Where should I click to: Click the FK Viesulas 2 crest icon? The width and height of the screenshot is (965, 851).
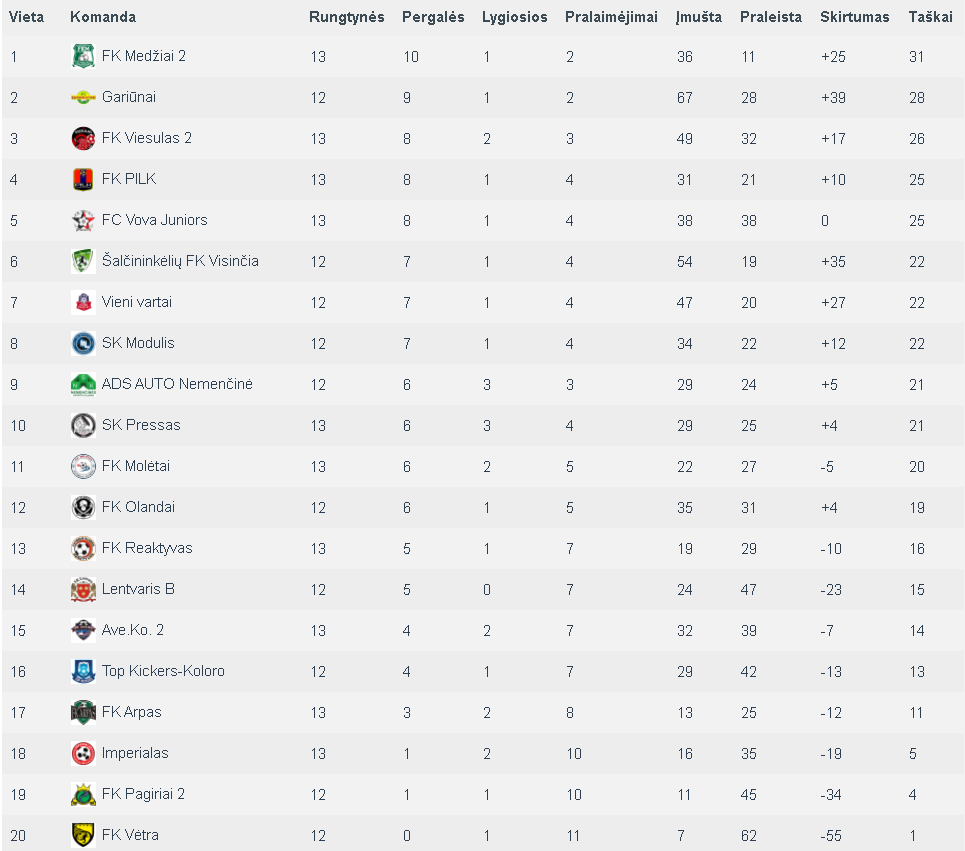click(x=83, y=138)
